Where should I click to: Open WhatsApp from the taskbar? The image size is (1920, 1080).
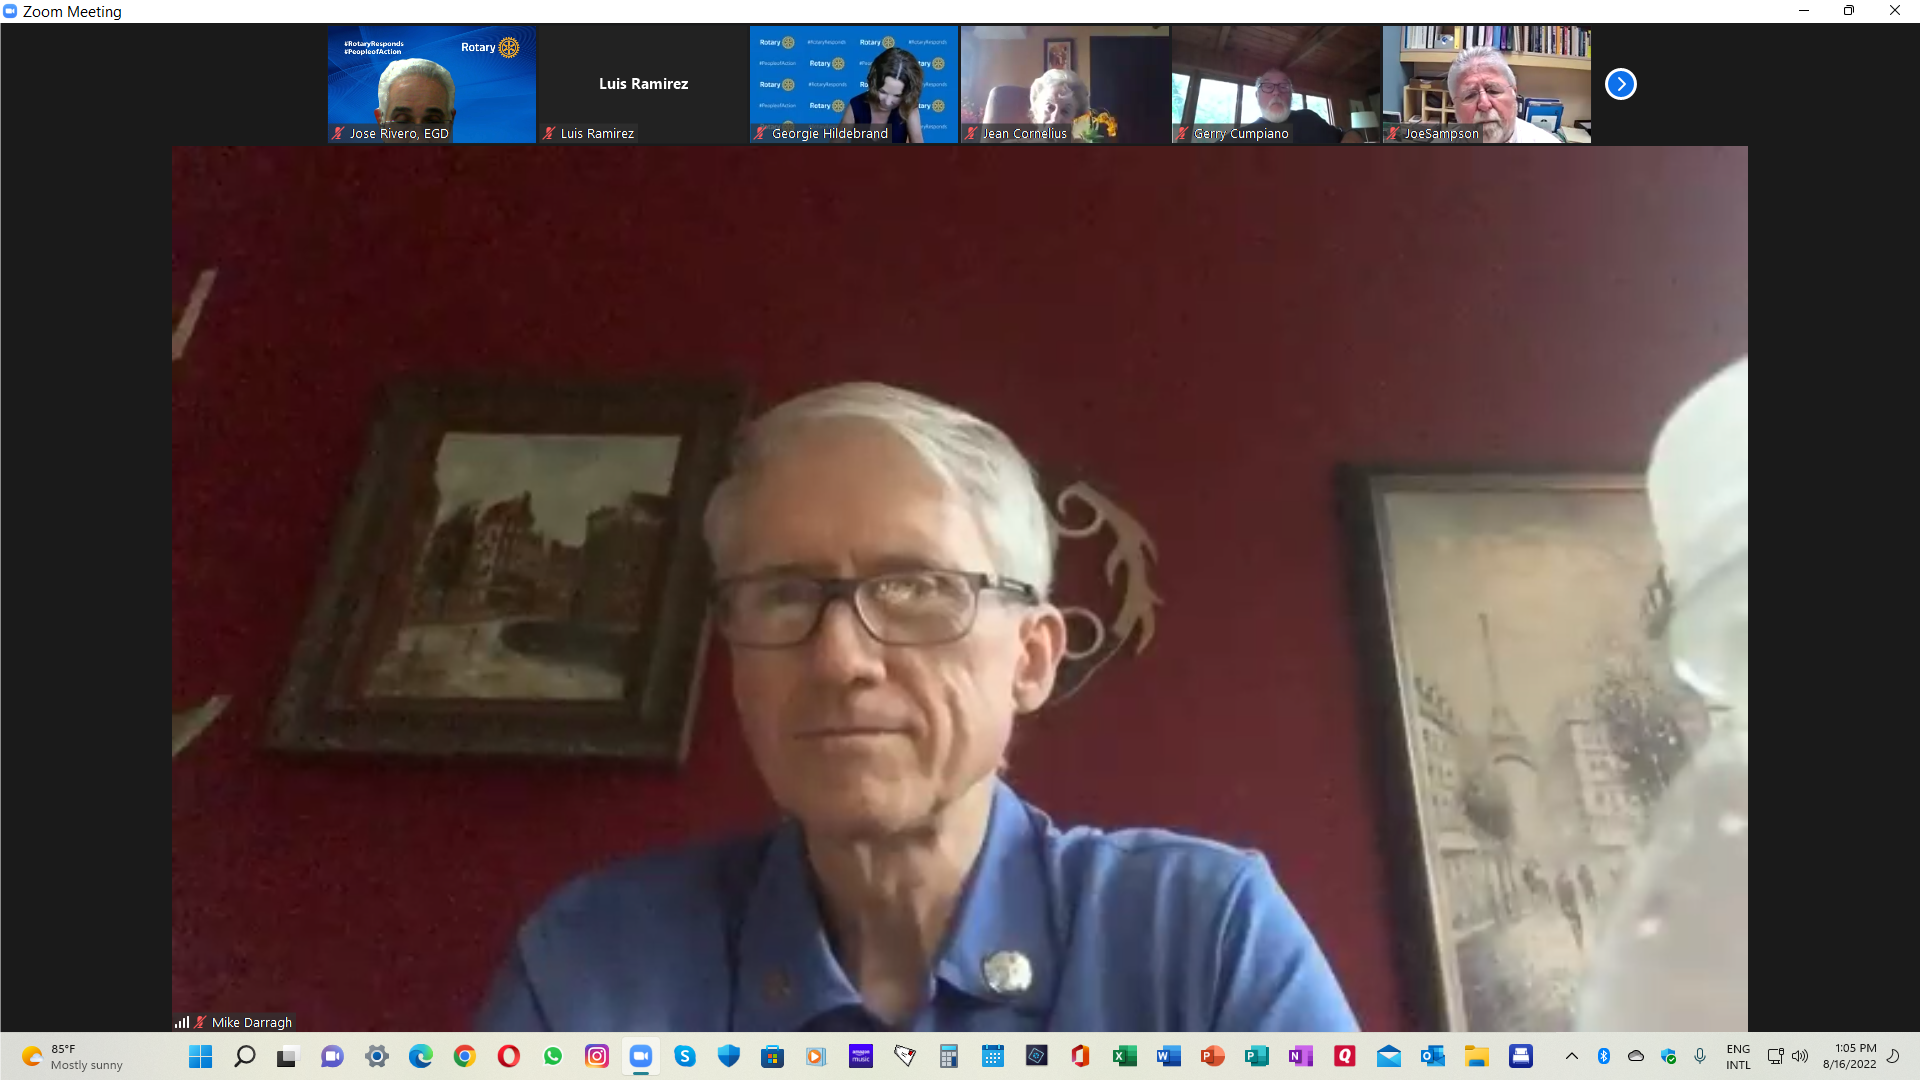click(x=553, y=1056)
